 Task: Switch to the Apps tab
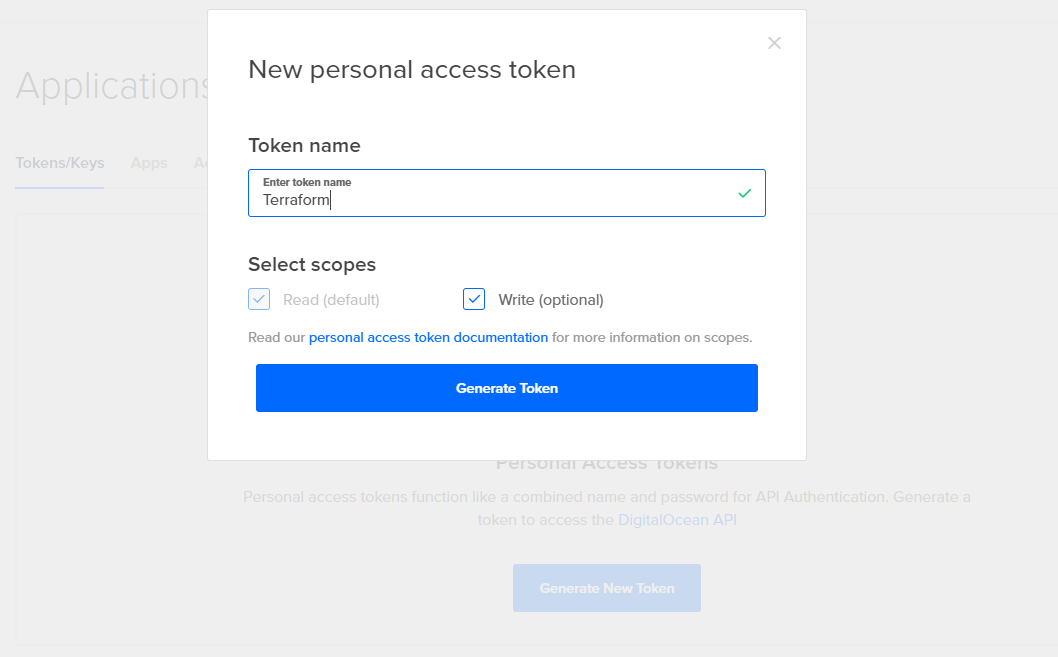(x=148, y=163)
